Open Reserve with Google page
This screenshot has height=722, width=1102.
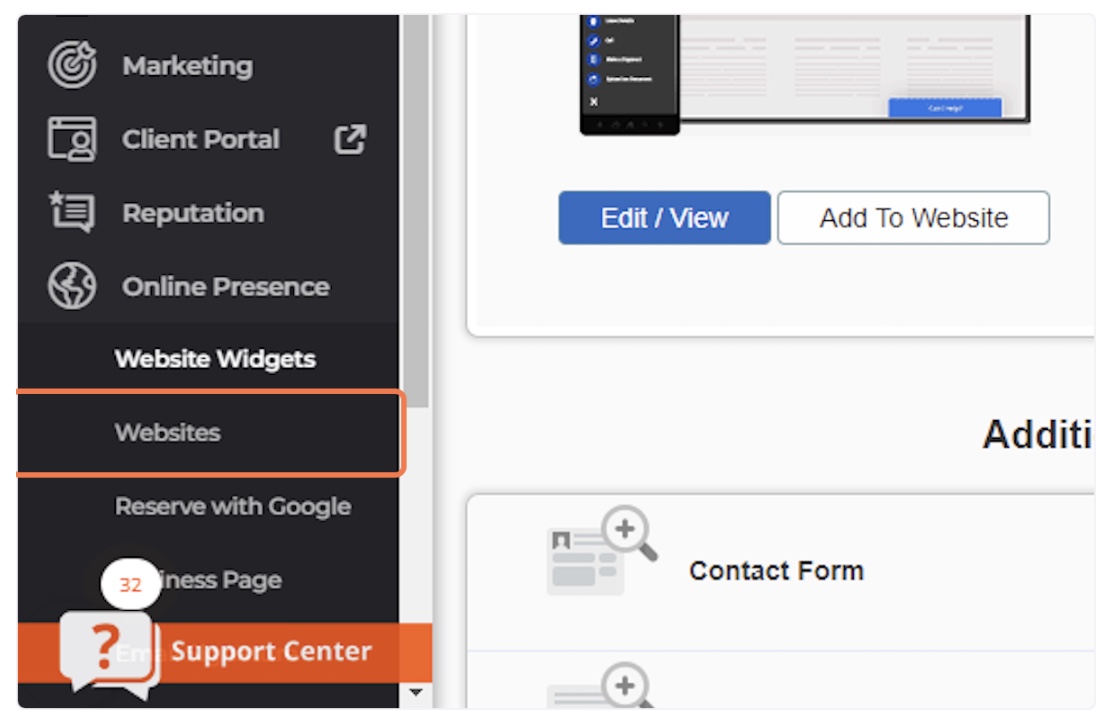[233, 506]
